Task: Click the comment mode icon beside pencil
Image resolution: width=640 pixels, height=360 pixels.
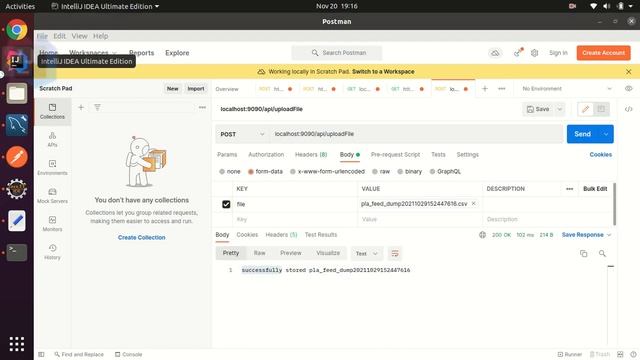Action: point(601,109)
